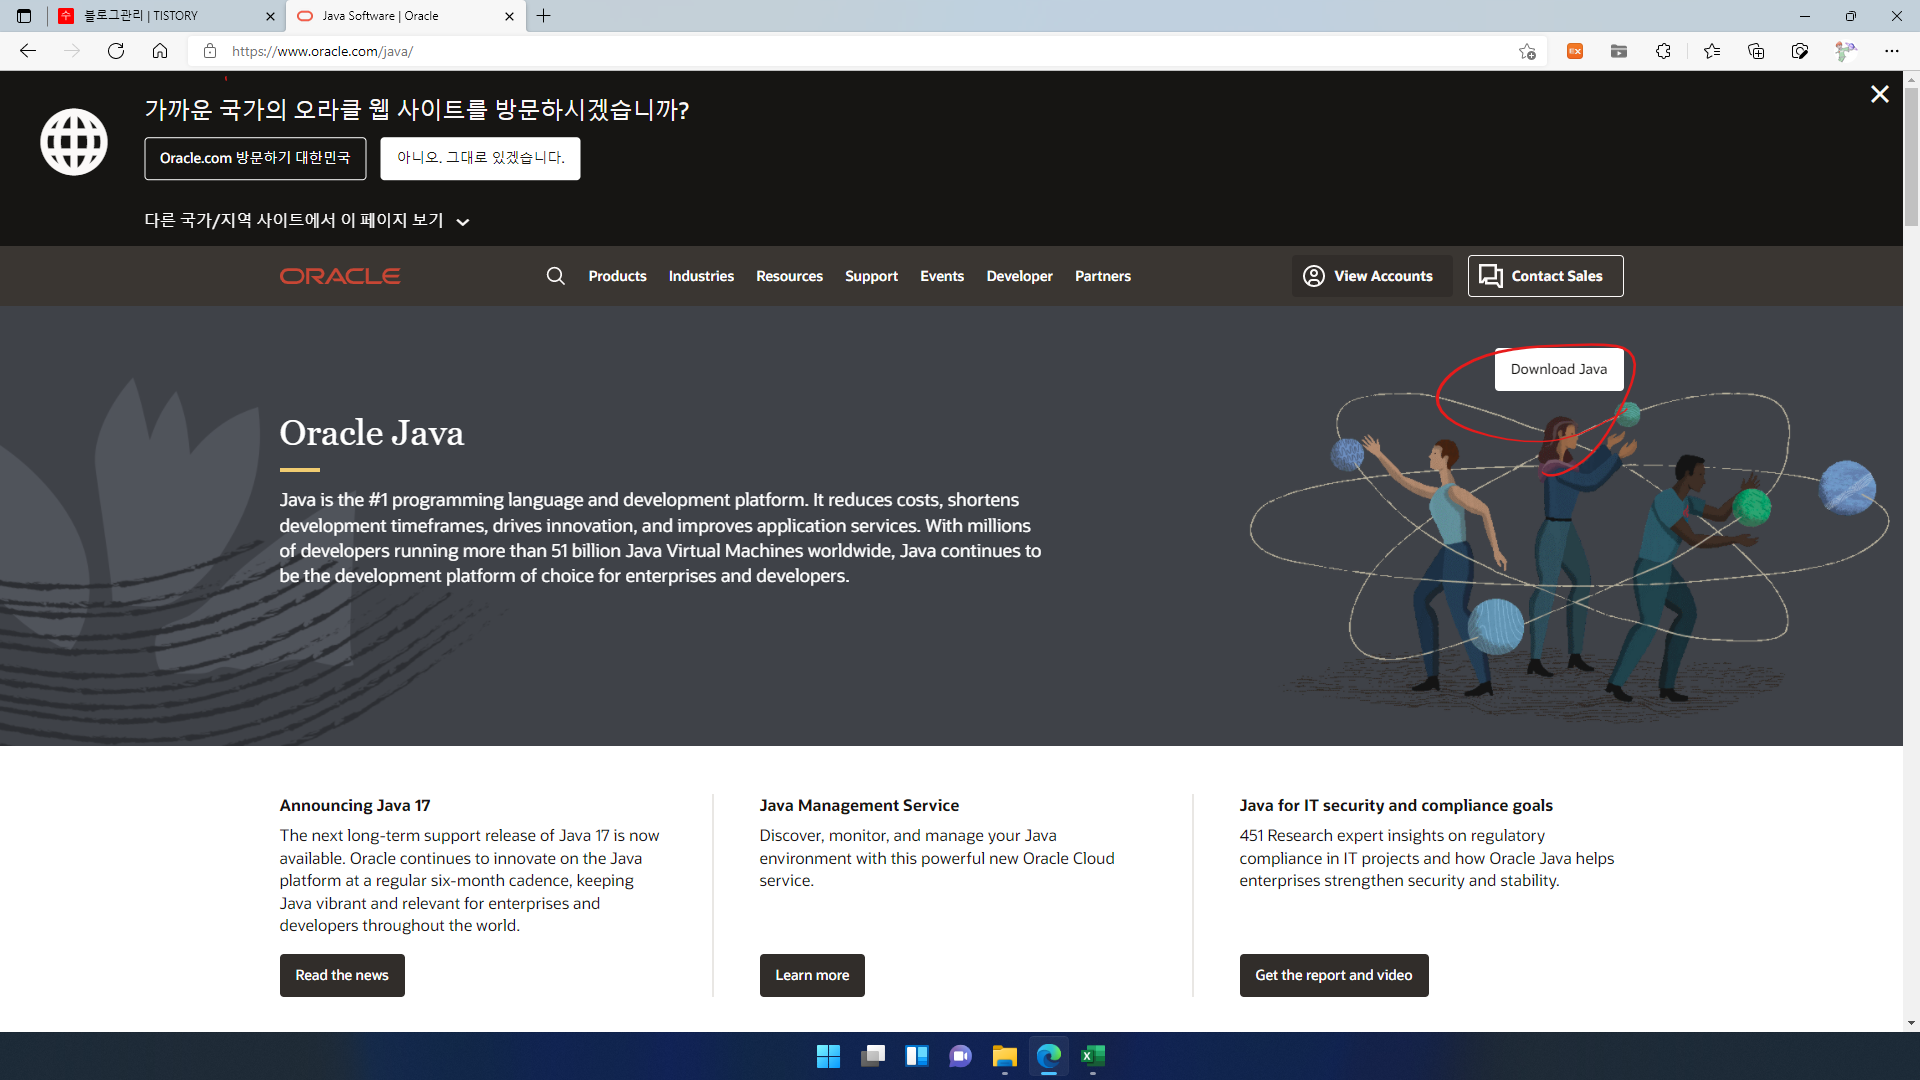Image resolution: width=1920 pixels, height=1080 pixels.
Task: Open the Developer menu
Action: tap(1019, 276)
